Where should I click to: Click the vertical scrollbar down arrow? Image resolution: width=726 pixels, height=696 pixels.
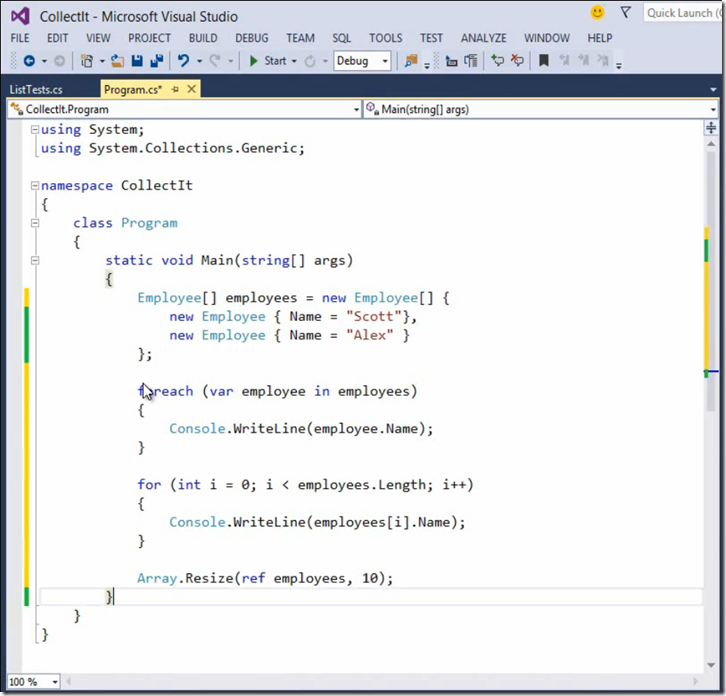711,665
